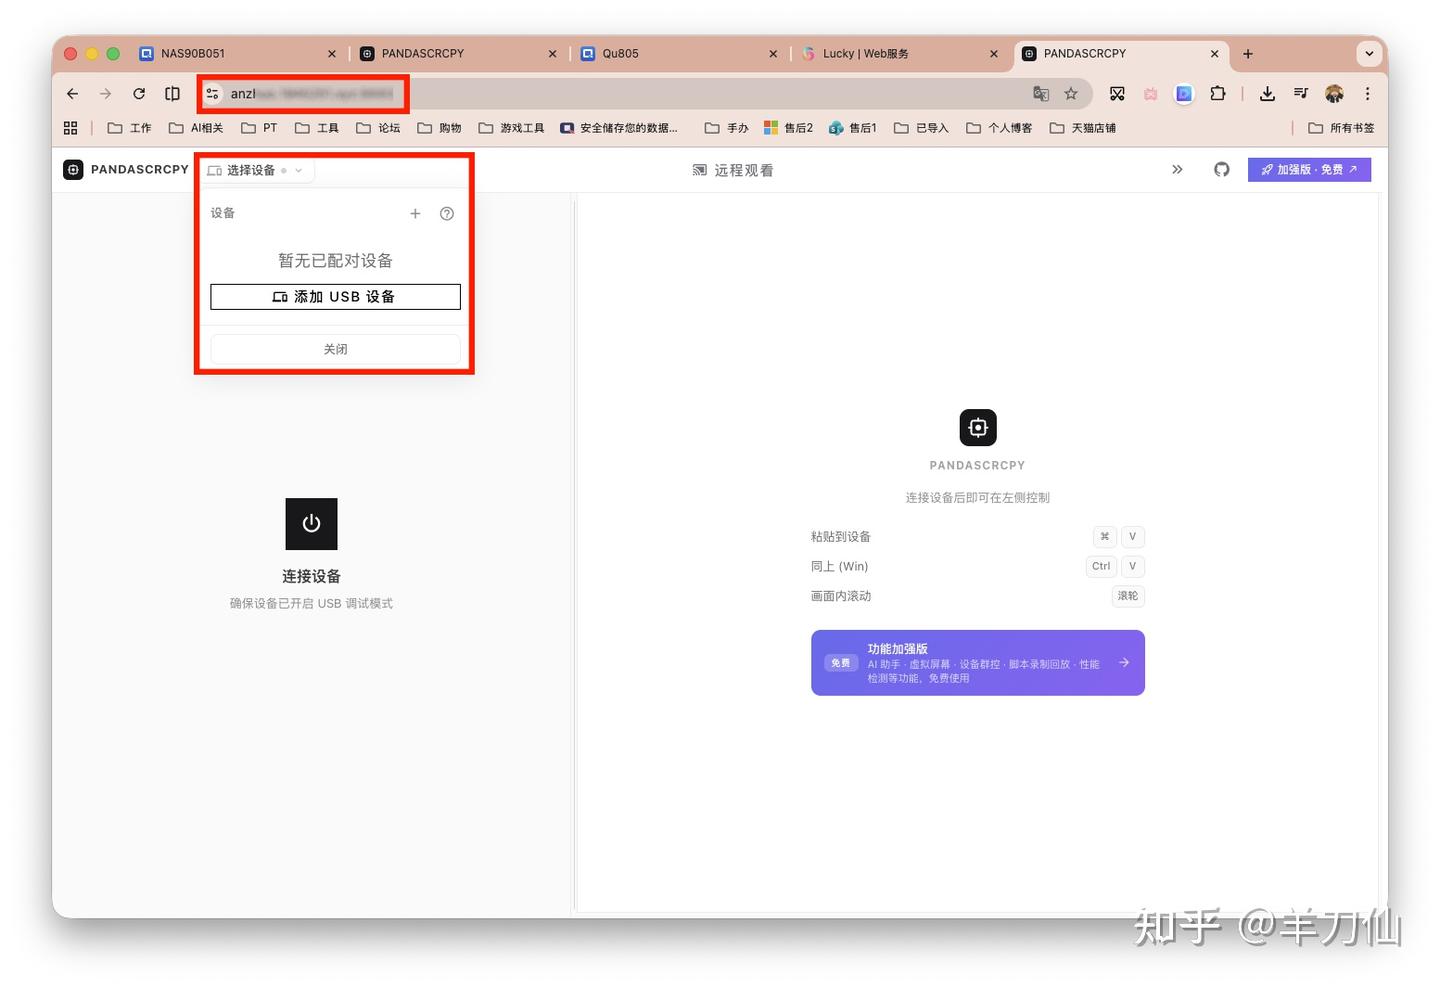Open the 工具 bookmarks folder

(x=317, y=128)
